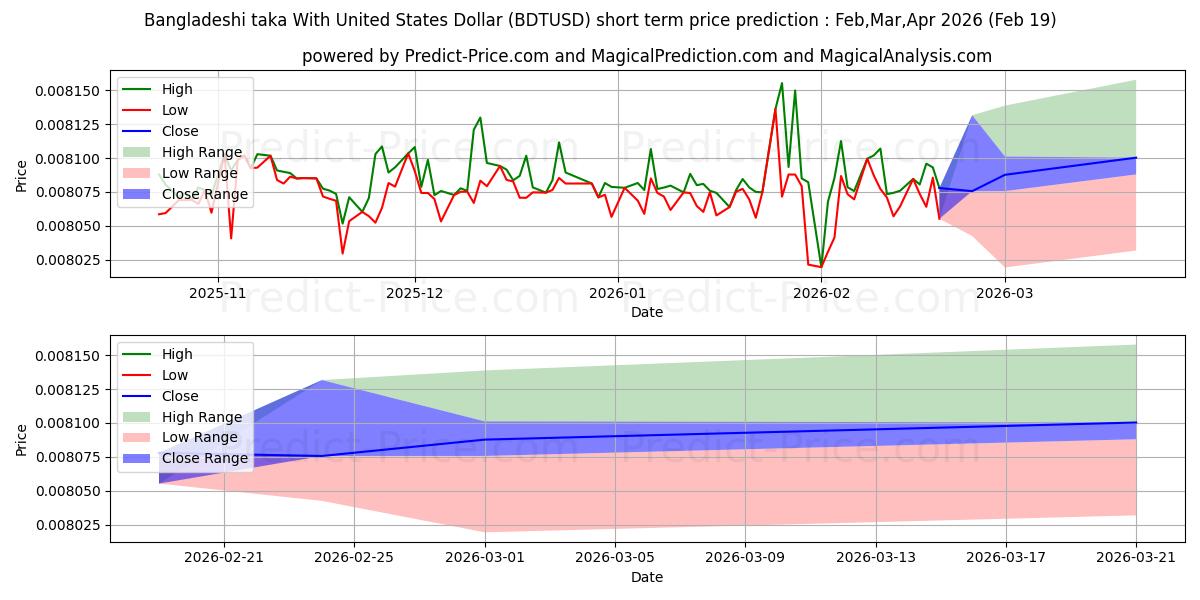The image size is (1200, 600).
Task: Click the red Low legend line in top chart
Action: click(x=138, y=110)
